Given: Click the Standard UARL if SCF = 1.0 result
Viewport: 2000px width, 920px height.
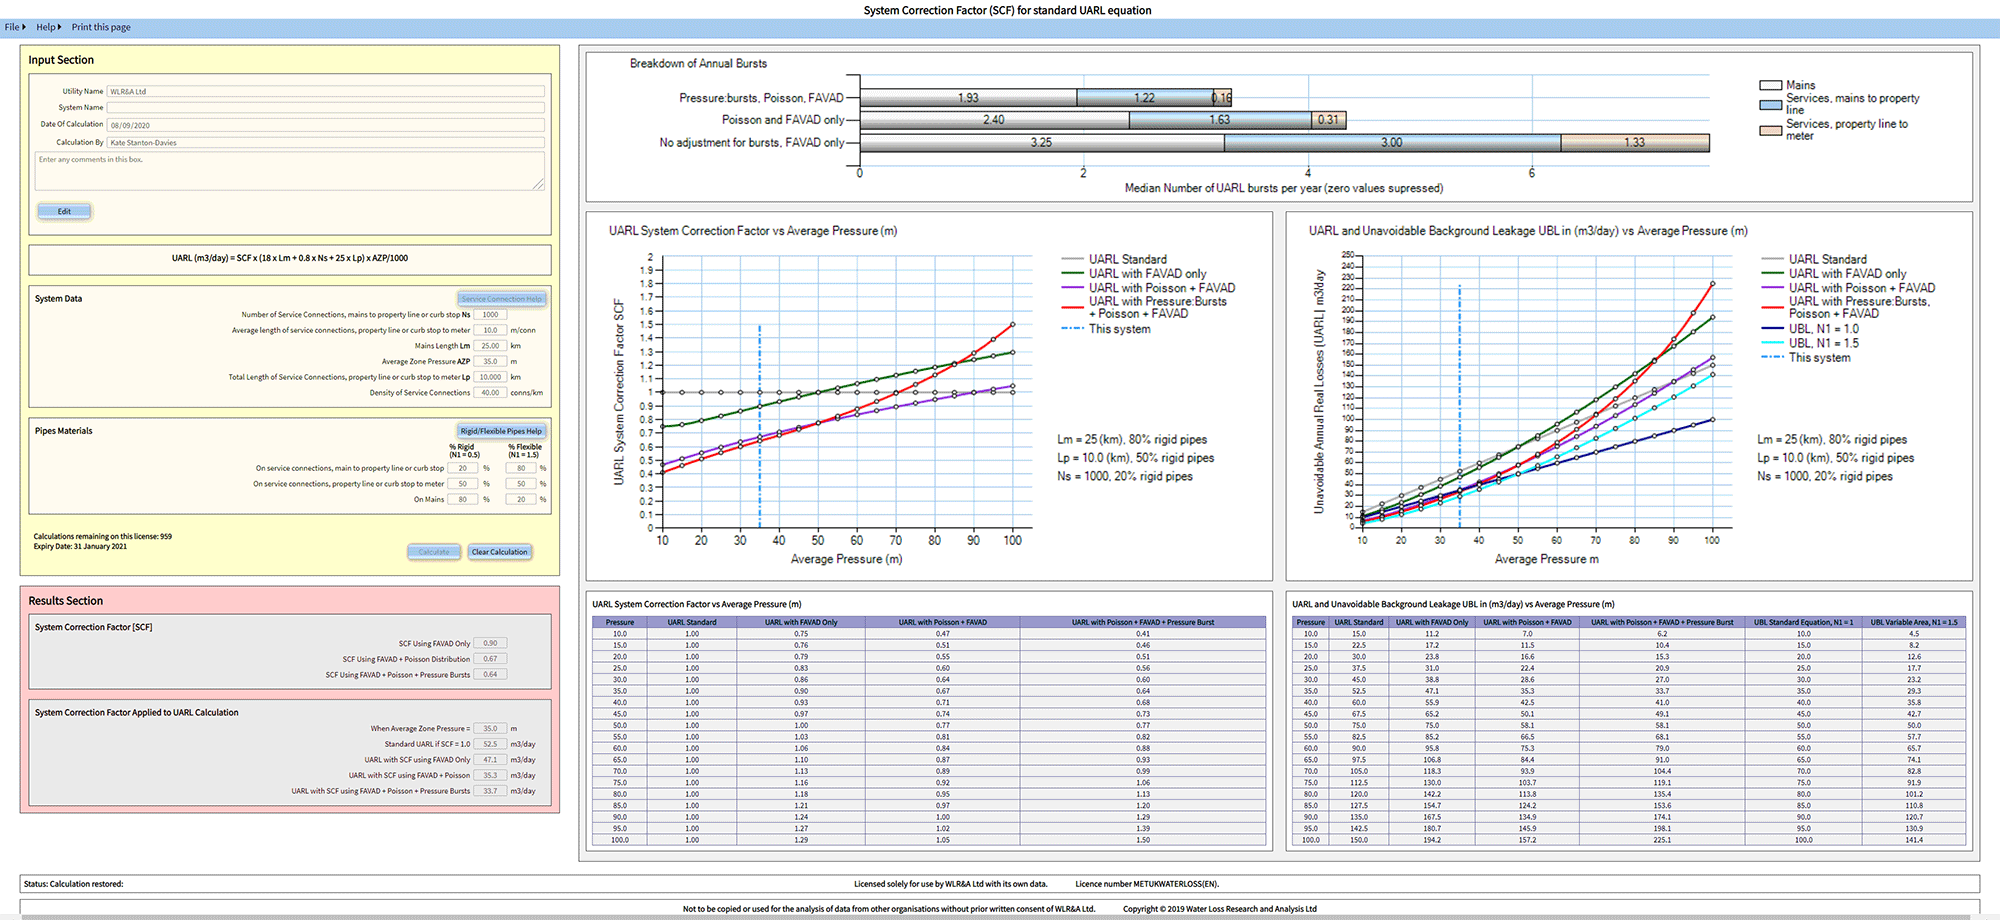Looking at the screenshot, I should click(490, 744).
